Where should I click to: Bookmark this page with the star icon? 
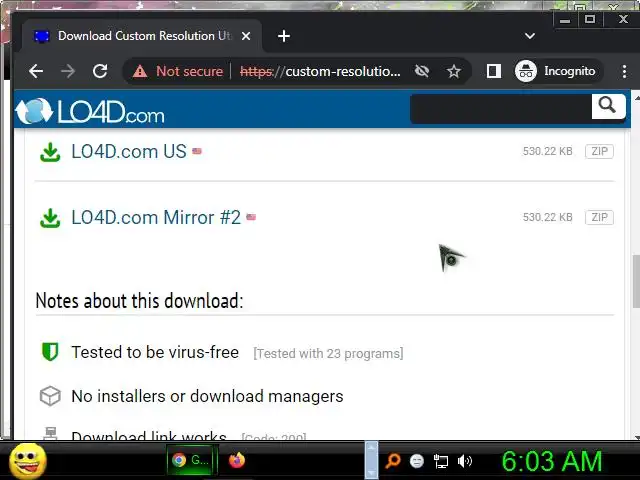point(453,71)
